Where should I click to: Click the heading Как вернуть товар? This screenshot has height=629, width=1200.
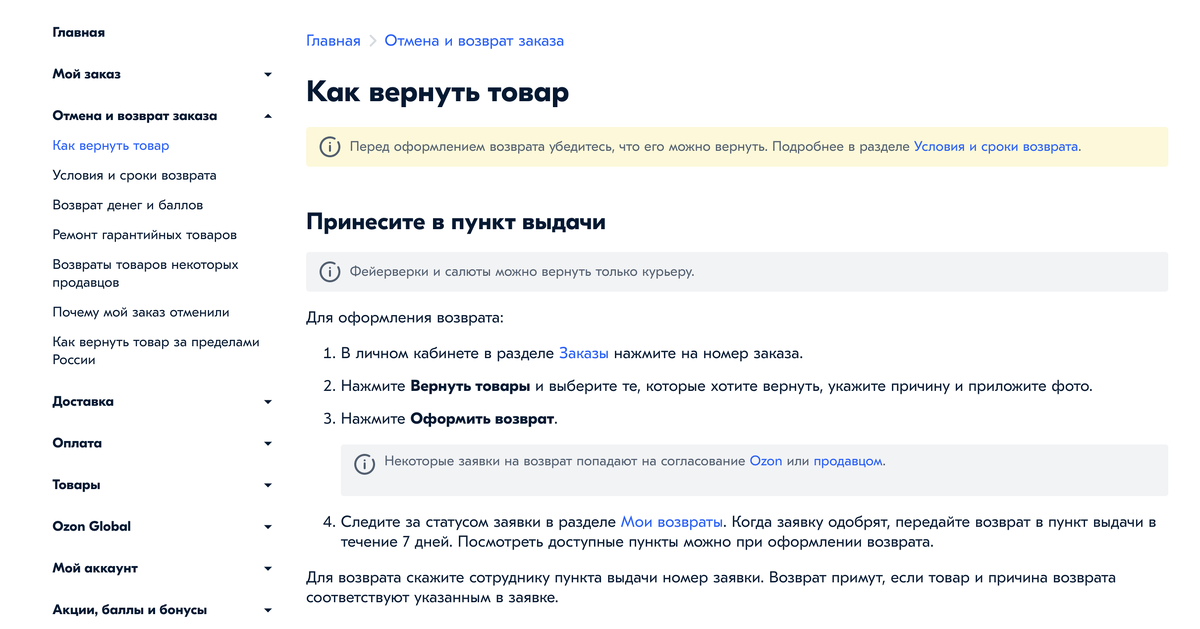pyautogui.click(x=438, y=93)
